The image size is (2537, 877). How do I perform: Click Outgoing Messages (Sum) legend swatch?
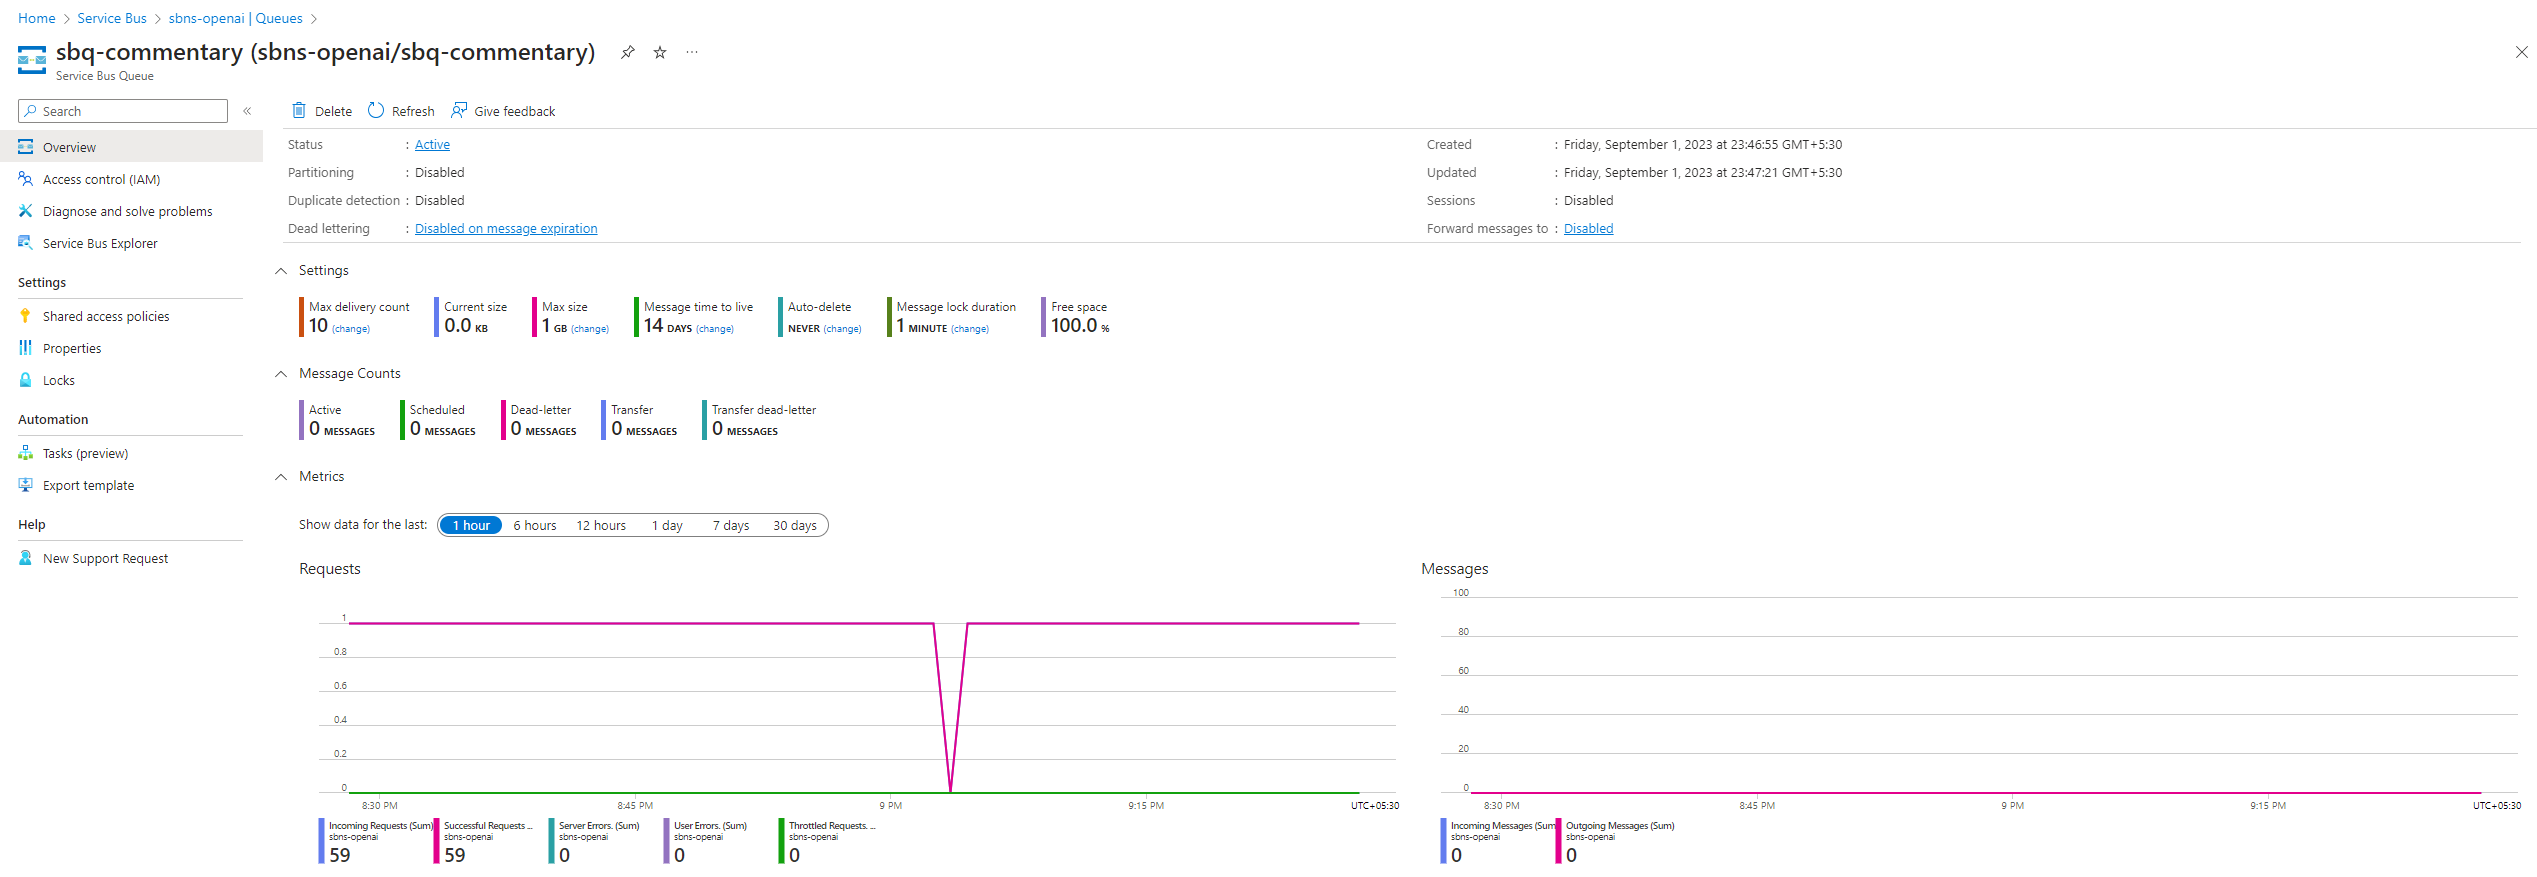point(1559,841)
